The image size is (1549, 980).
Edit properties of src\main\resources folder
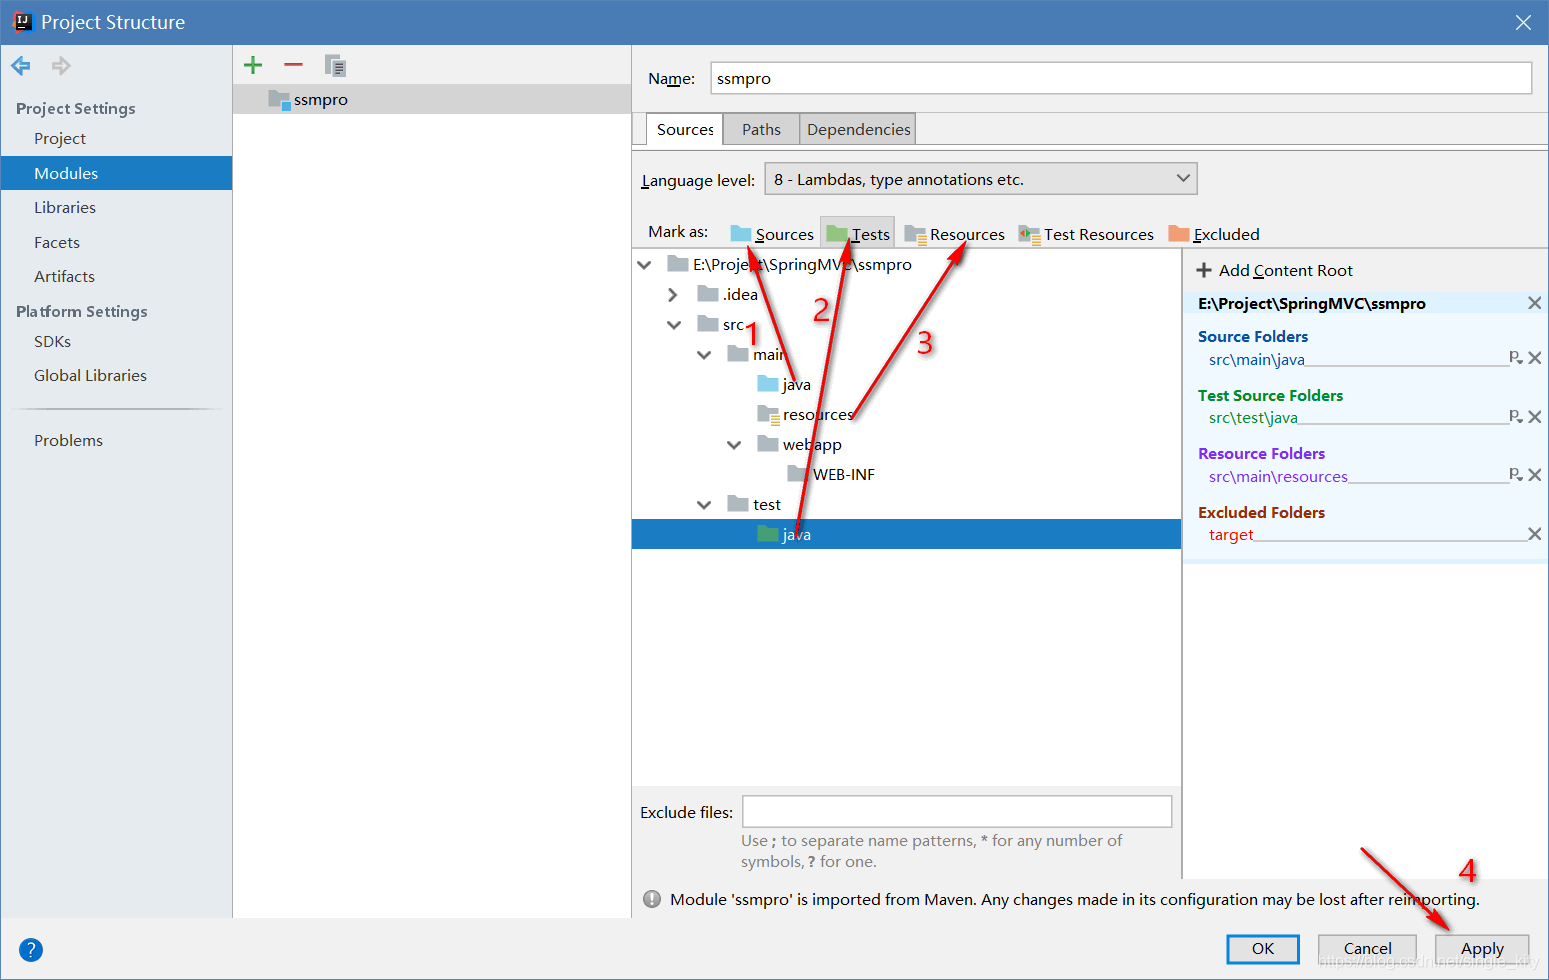(x=1516, y=475)
